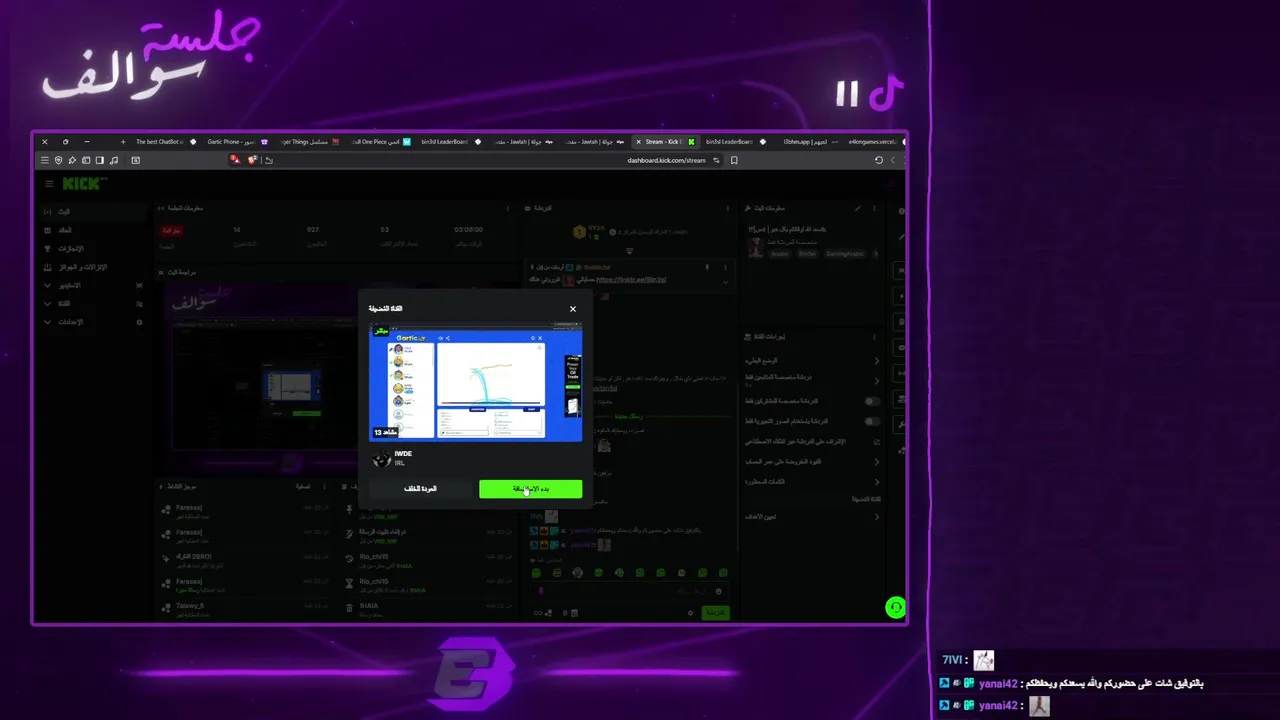Click the bookmark icon beside address bar
Viewport: 1280px width, 720px height.
(x=734, y=160)
